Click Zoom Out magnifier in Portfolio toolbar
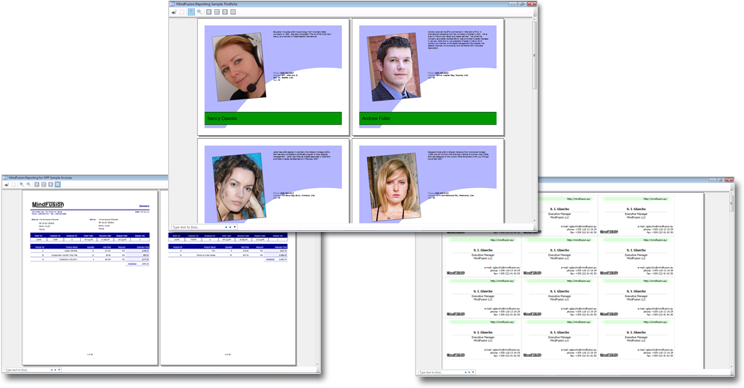This screenshot has width=744, height=388. pyautogui.click(x=199, y=12)
